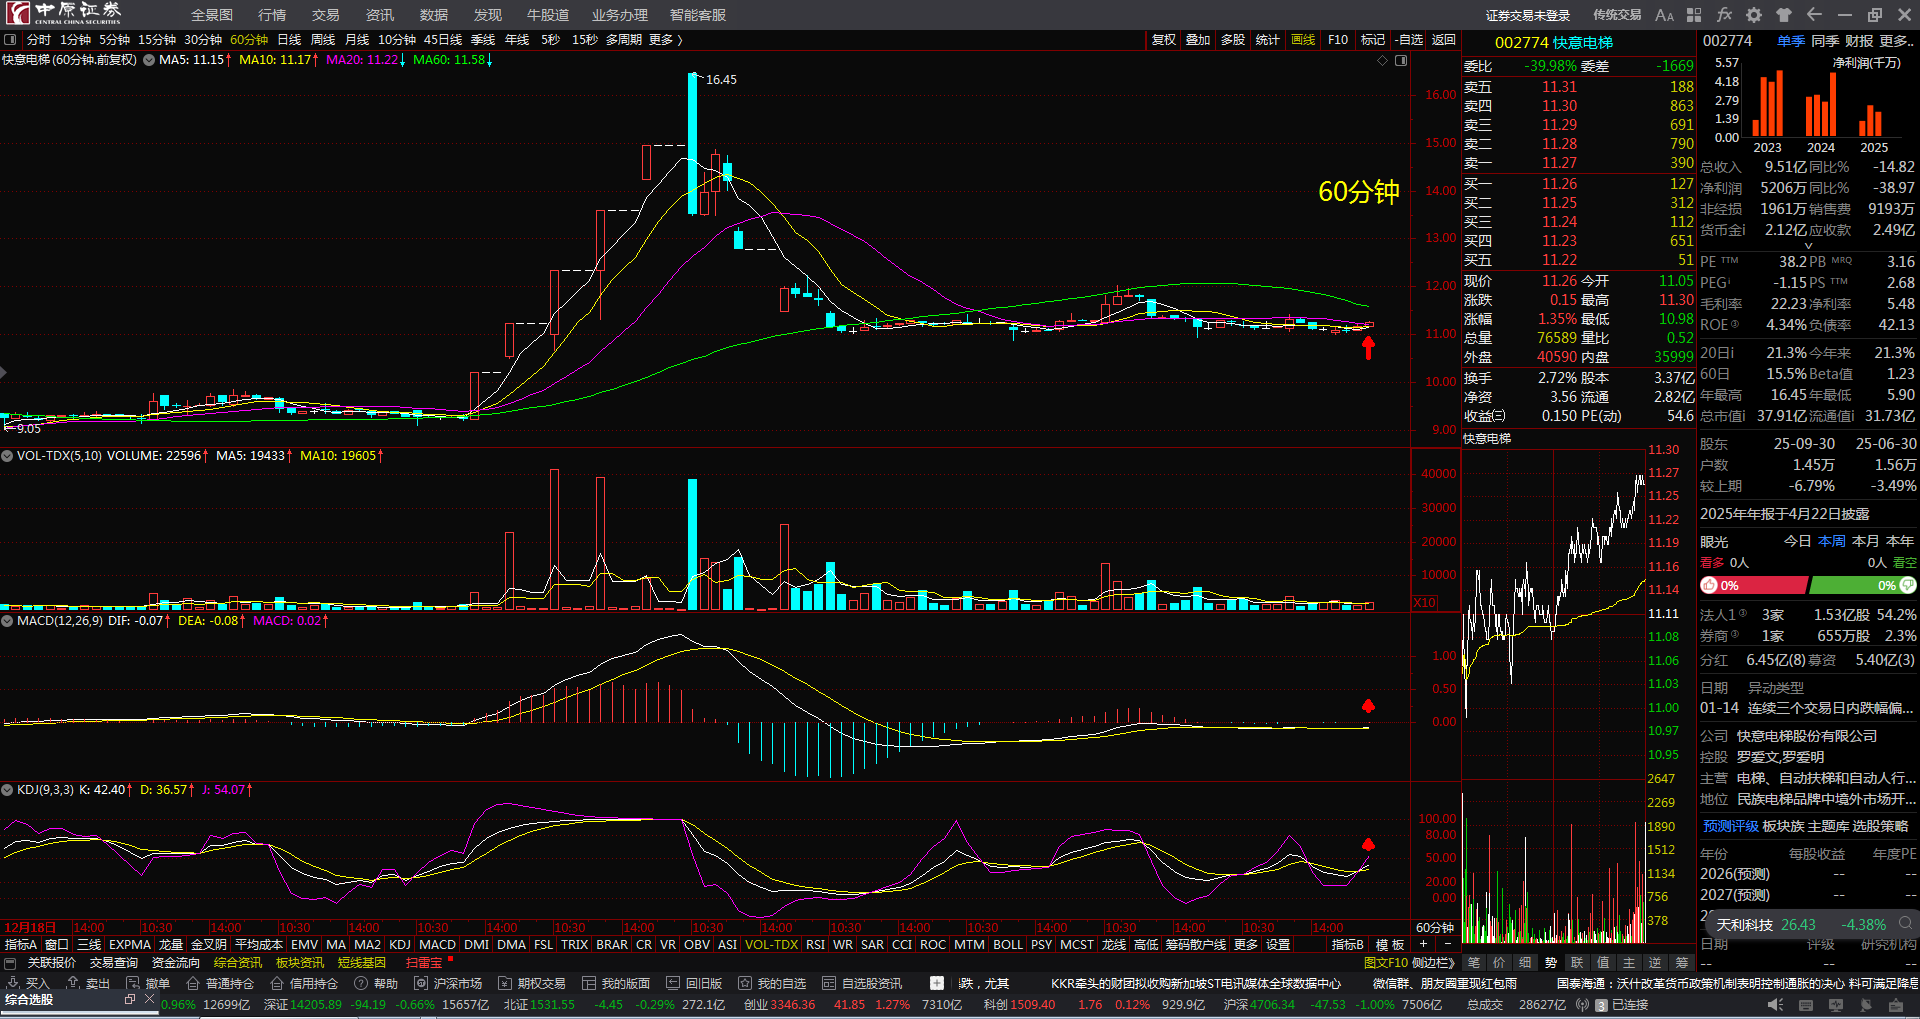This screenshot has width=1920, height=1019.
Task: Select the 单季 tab in finance panel
Action: 1791,41
